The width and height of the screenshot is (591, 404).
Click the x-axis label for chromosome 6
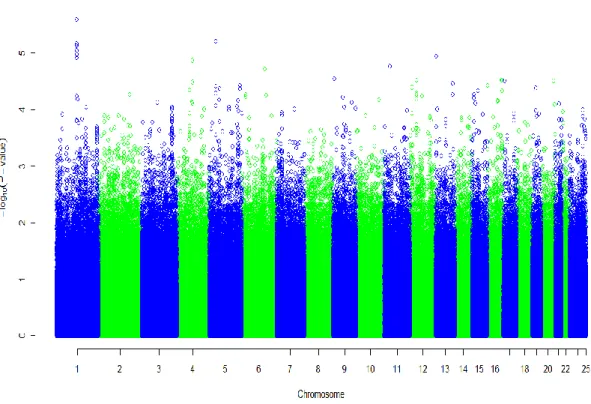click(x=258, y=369)
